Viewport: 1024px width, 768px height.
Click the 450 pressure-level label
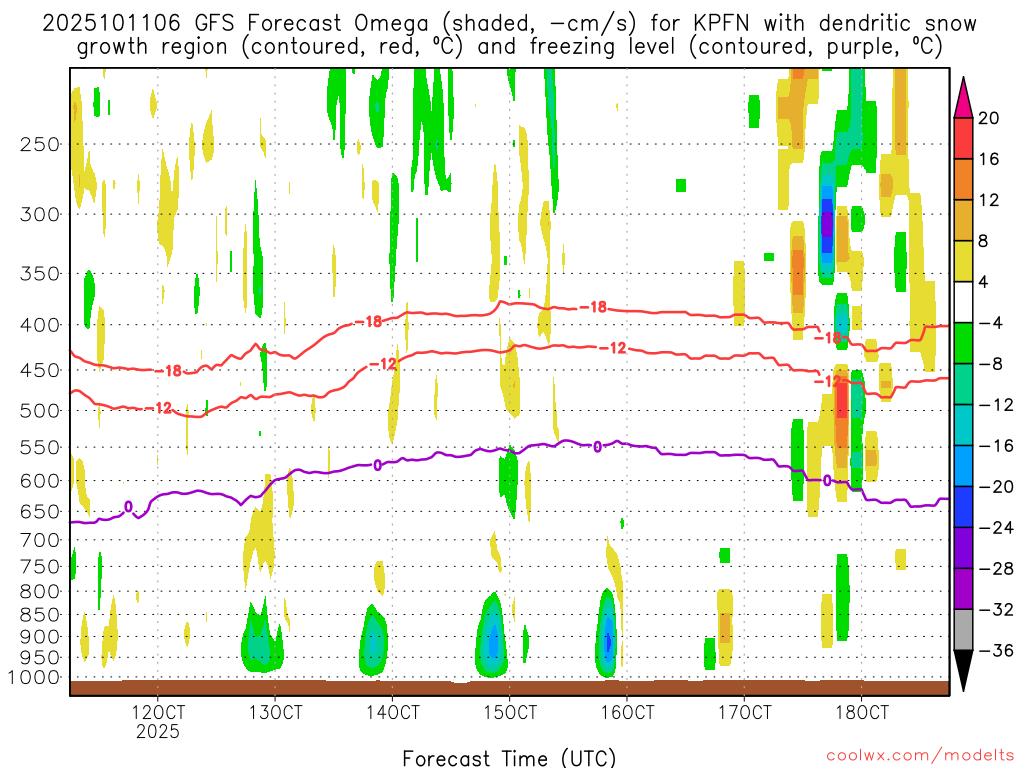(40, 370)
